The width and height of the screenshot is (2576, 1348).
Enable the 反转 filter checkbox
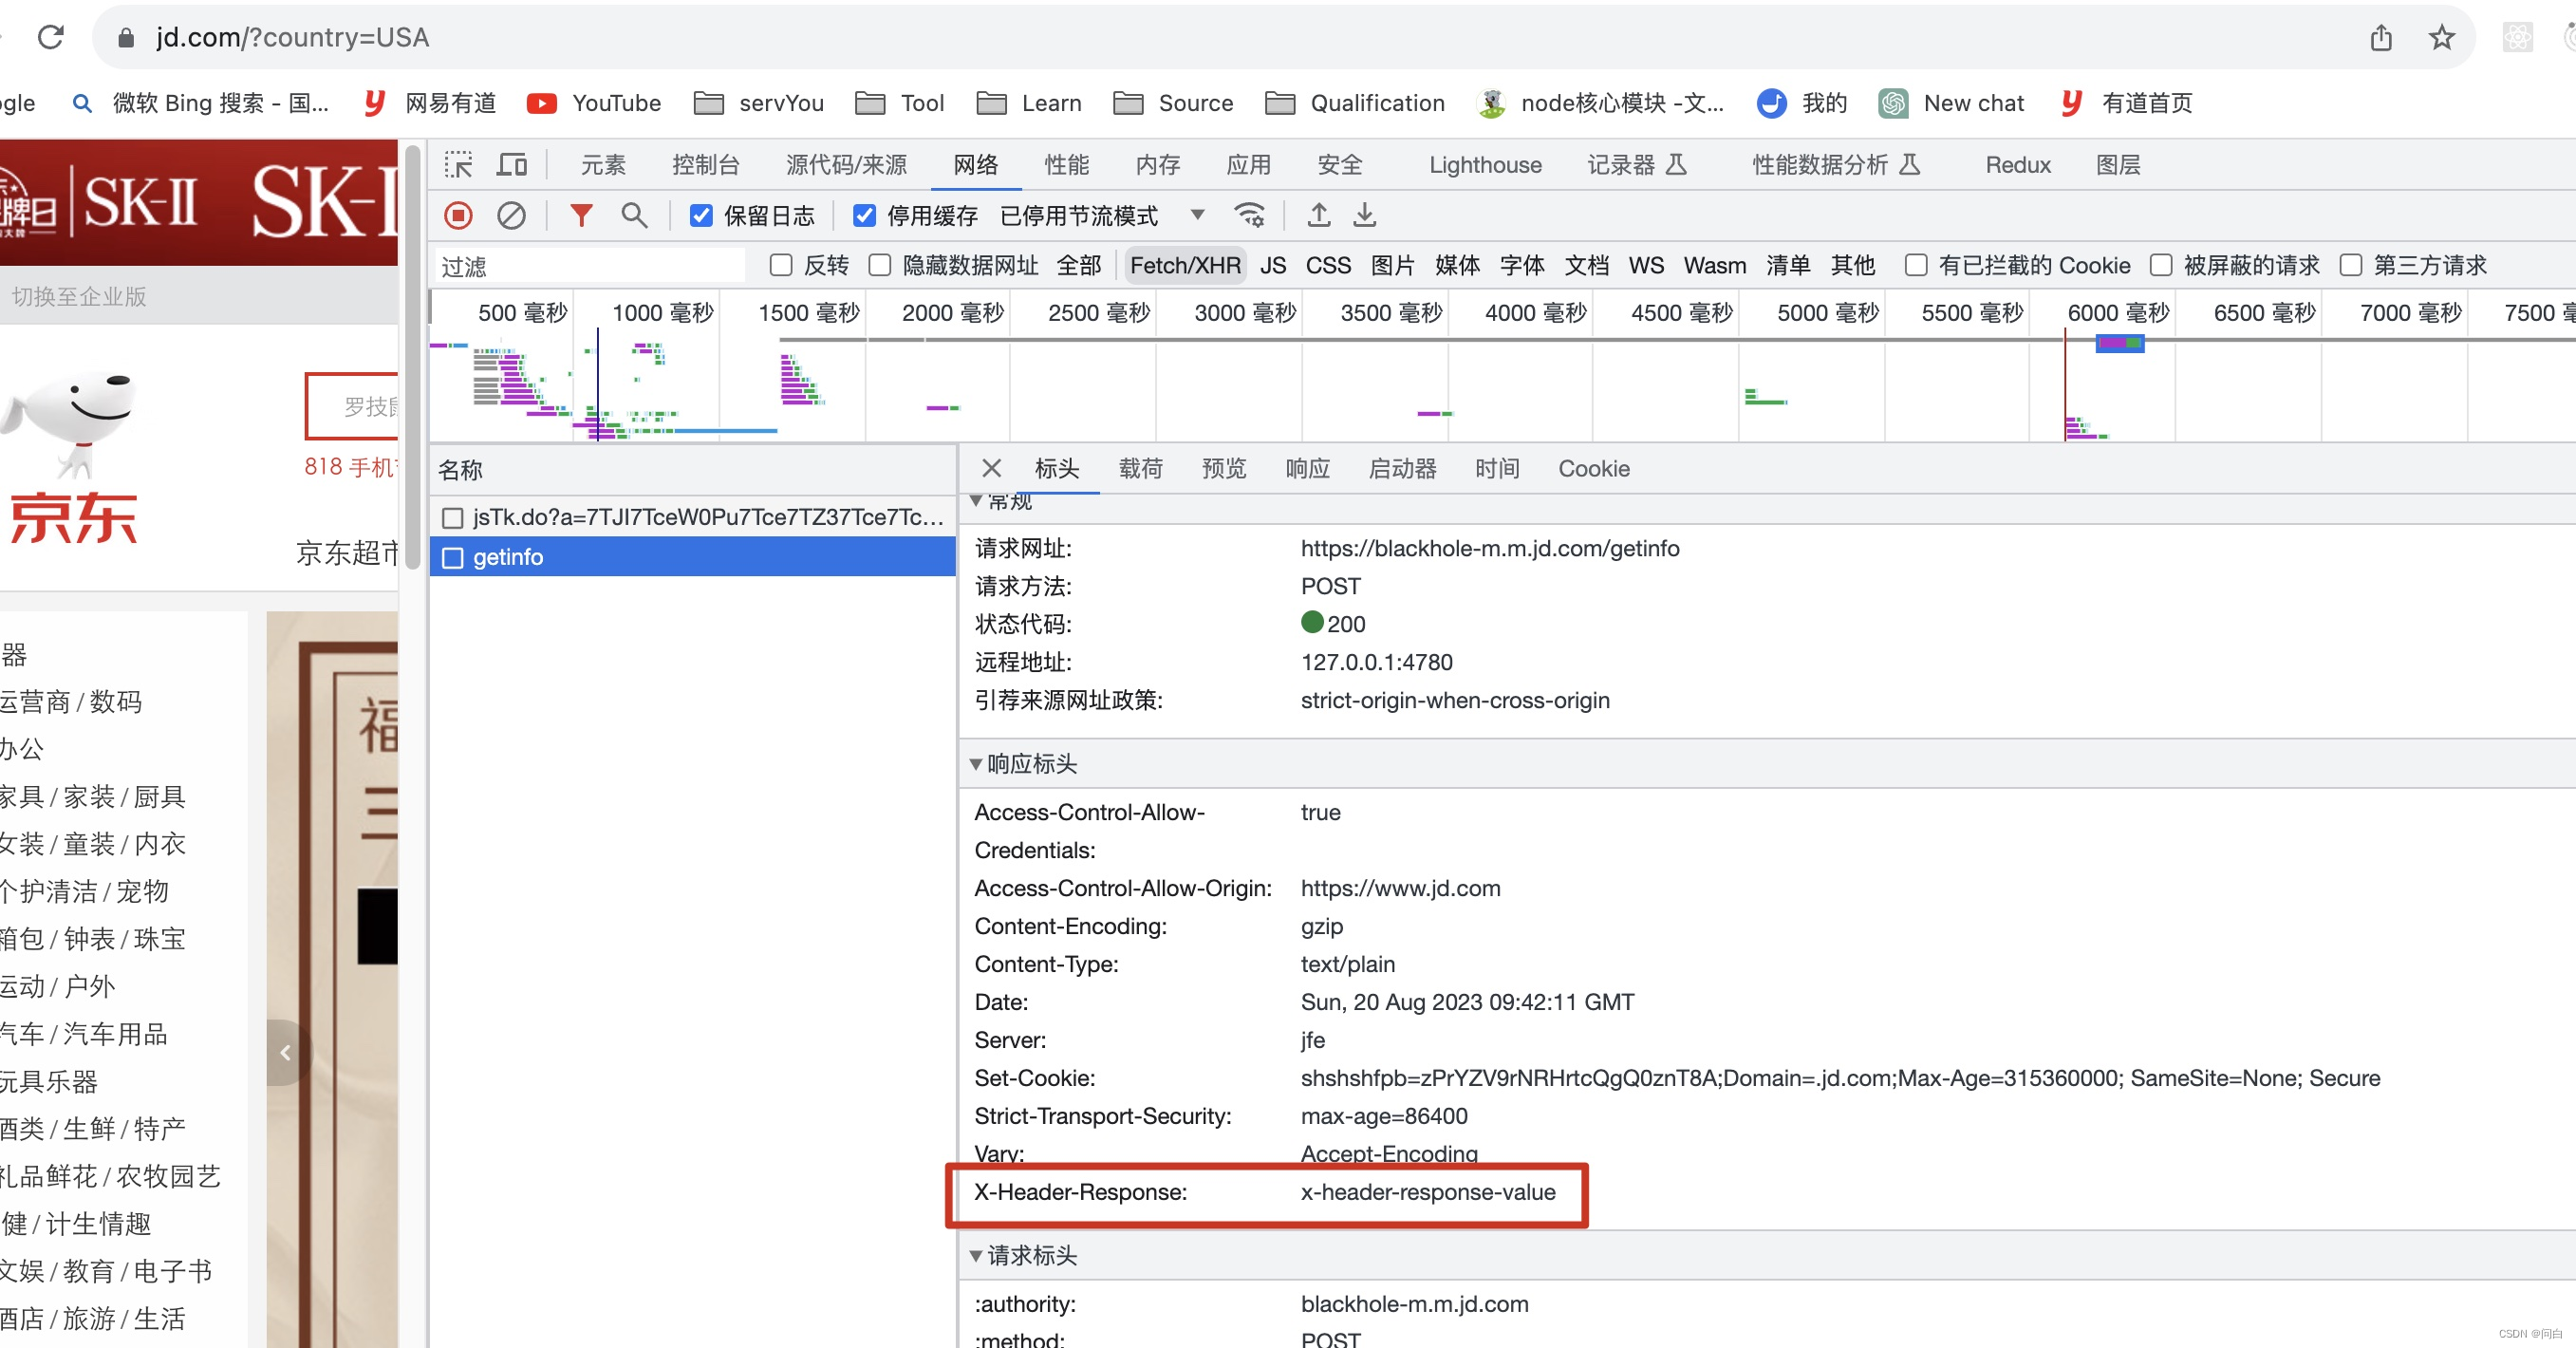tap(781, 265)
